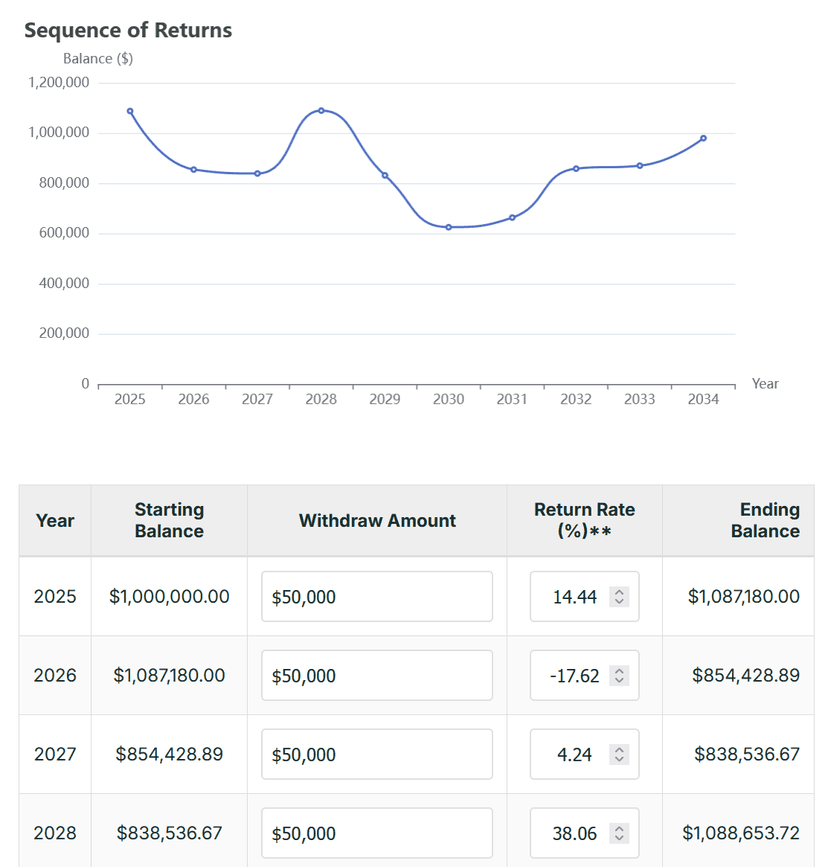Click the Withdraw Amount column header

(377, 520)
